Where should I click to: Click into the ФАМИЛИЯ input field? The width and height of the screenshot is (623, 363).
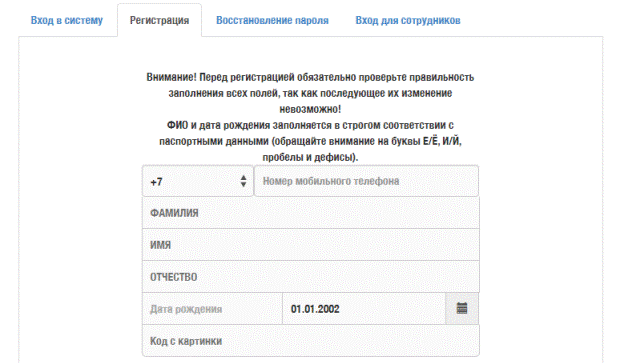[311, 213]
